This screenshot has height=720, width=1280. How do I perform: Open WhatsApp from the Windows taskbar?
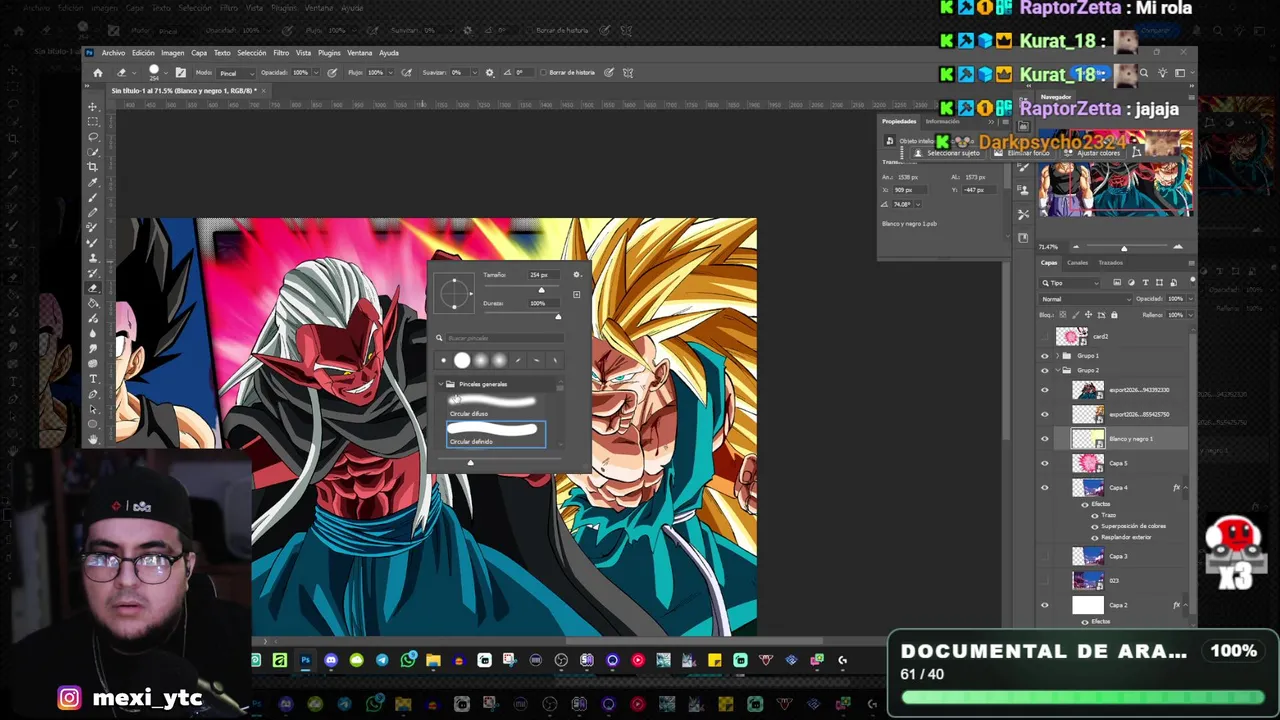(x=408, y=660)
